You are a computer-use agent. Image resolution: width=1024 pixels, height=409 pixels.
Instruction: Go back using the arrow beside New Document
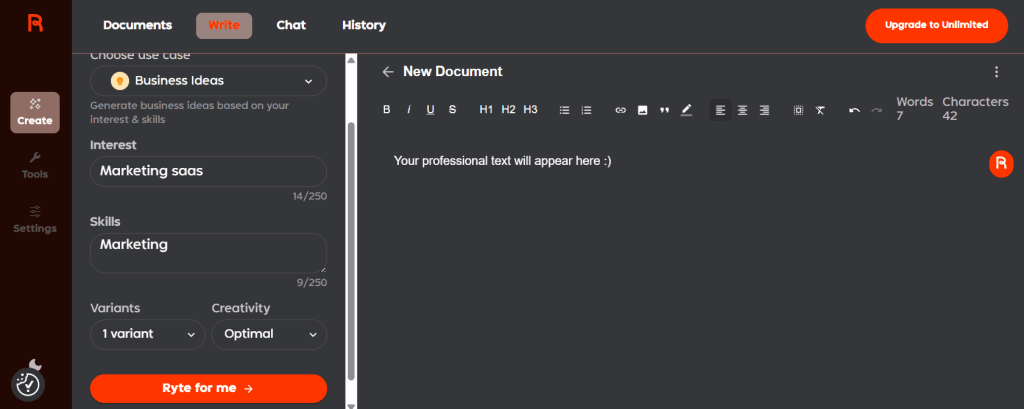point(388,72)
